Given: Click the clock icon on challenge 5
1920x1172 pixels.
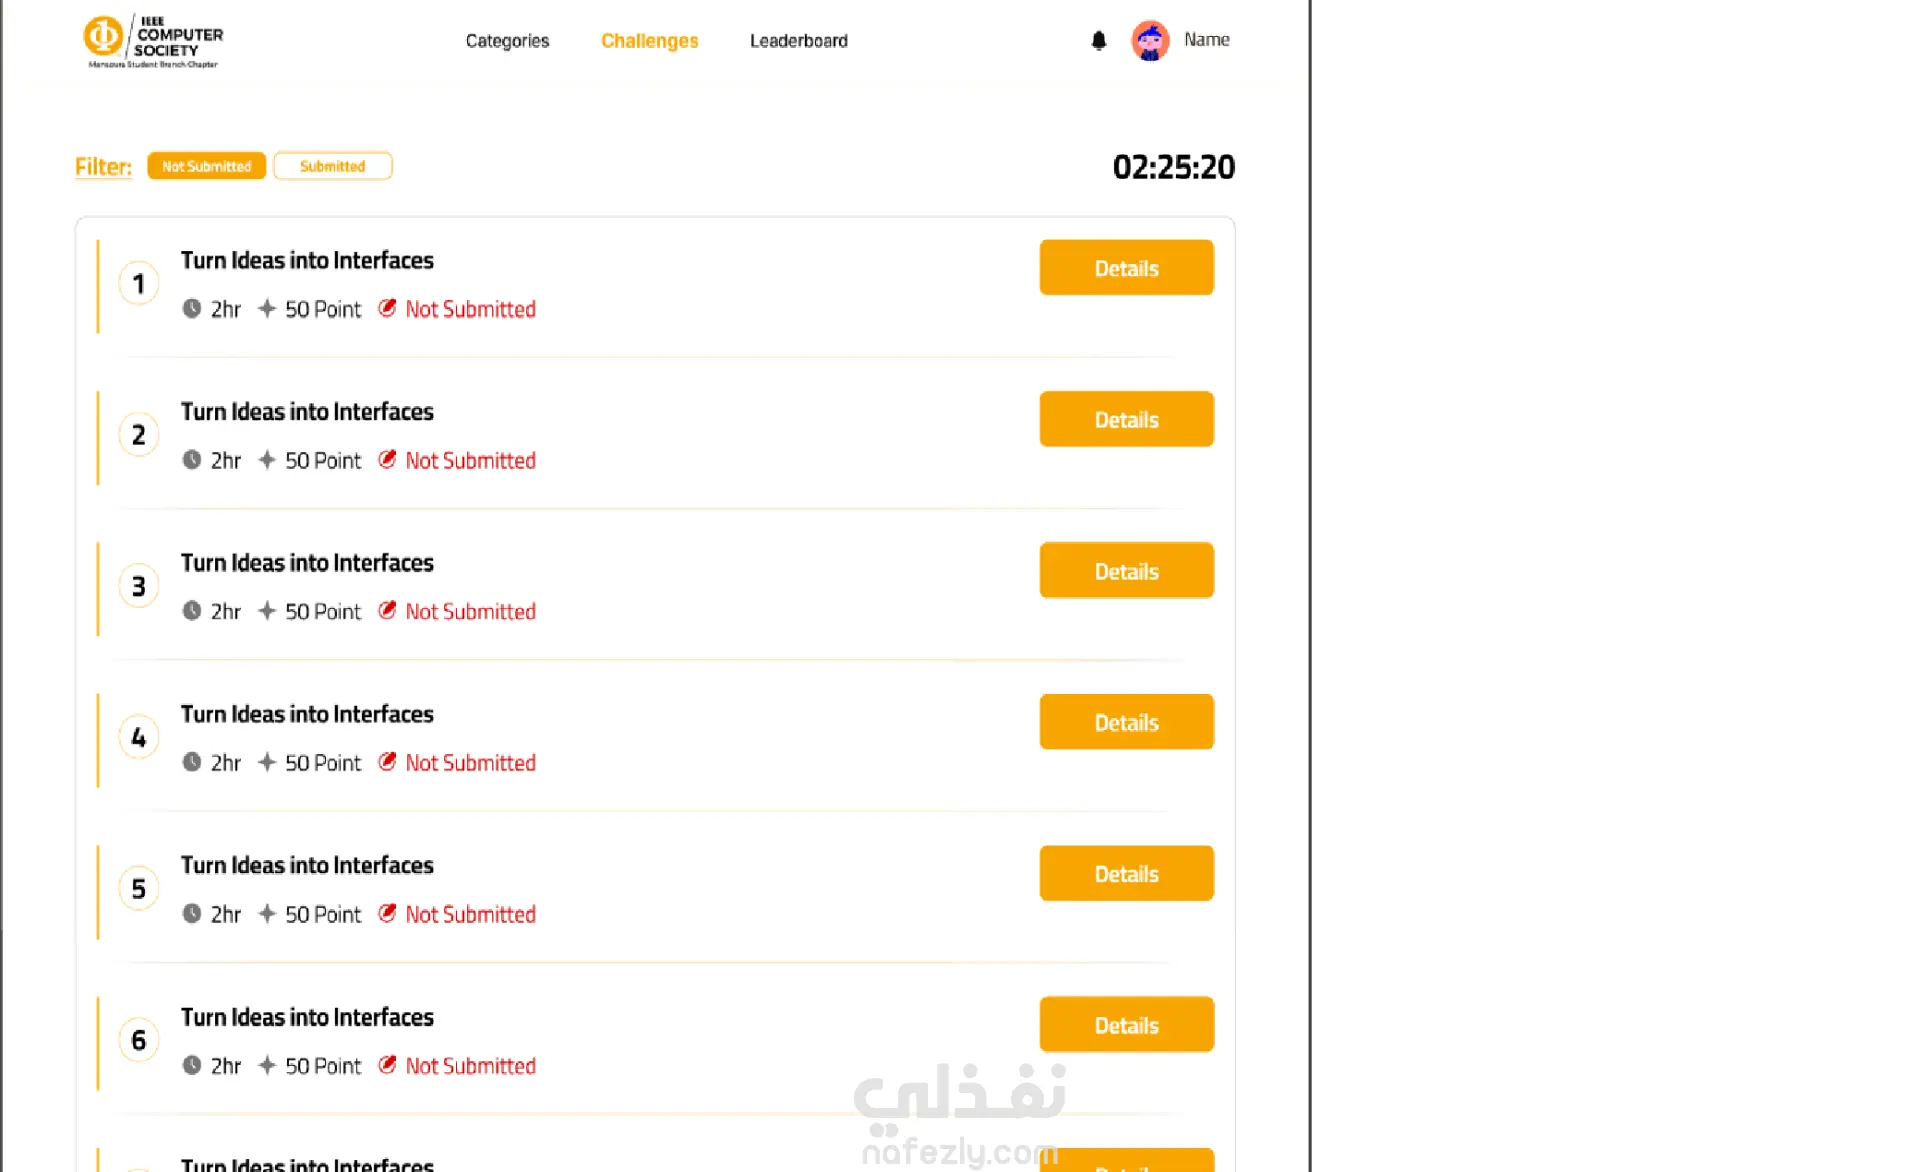Looking at the screenshot, I should (x=192, y=914).
